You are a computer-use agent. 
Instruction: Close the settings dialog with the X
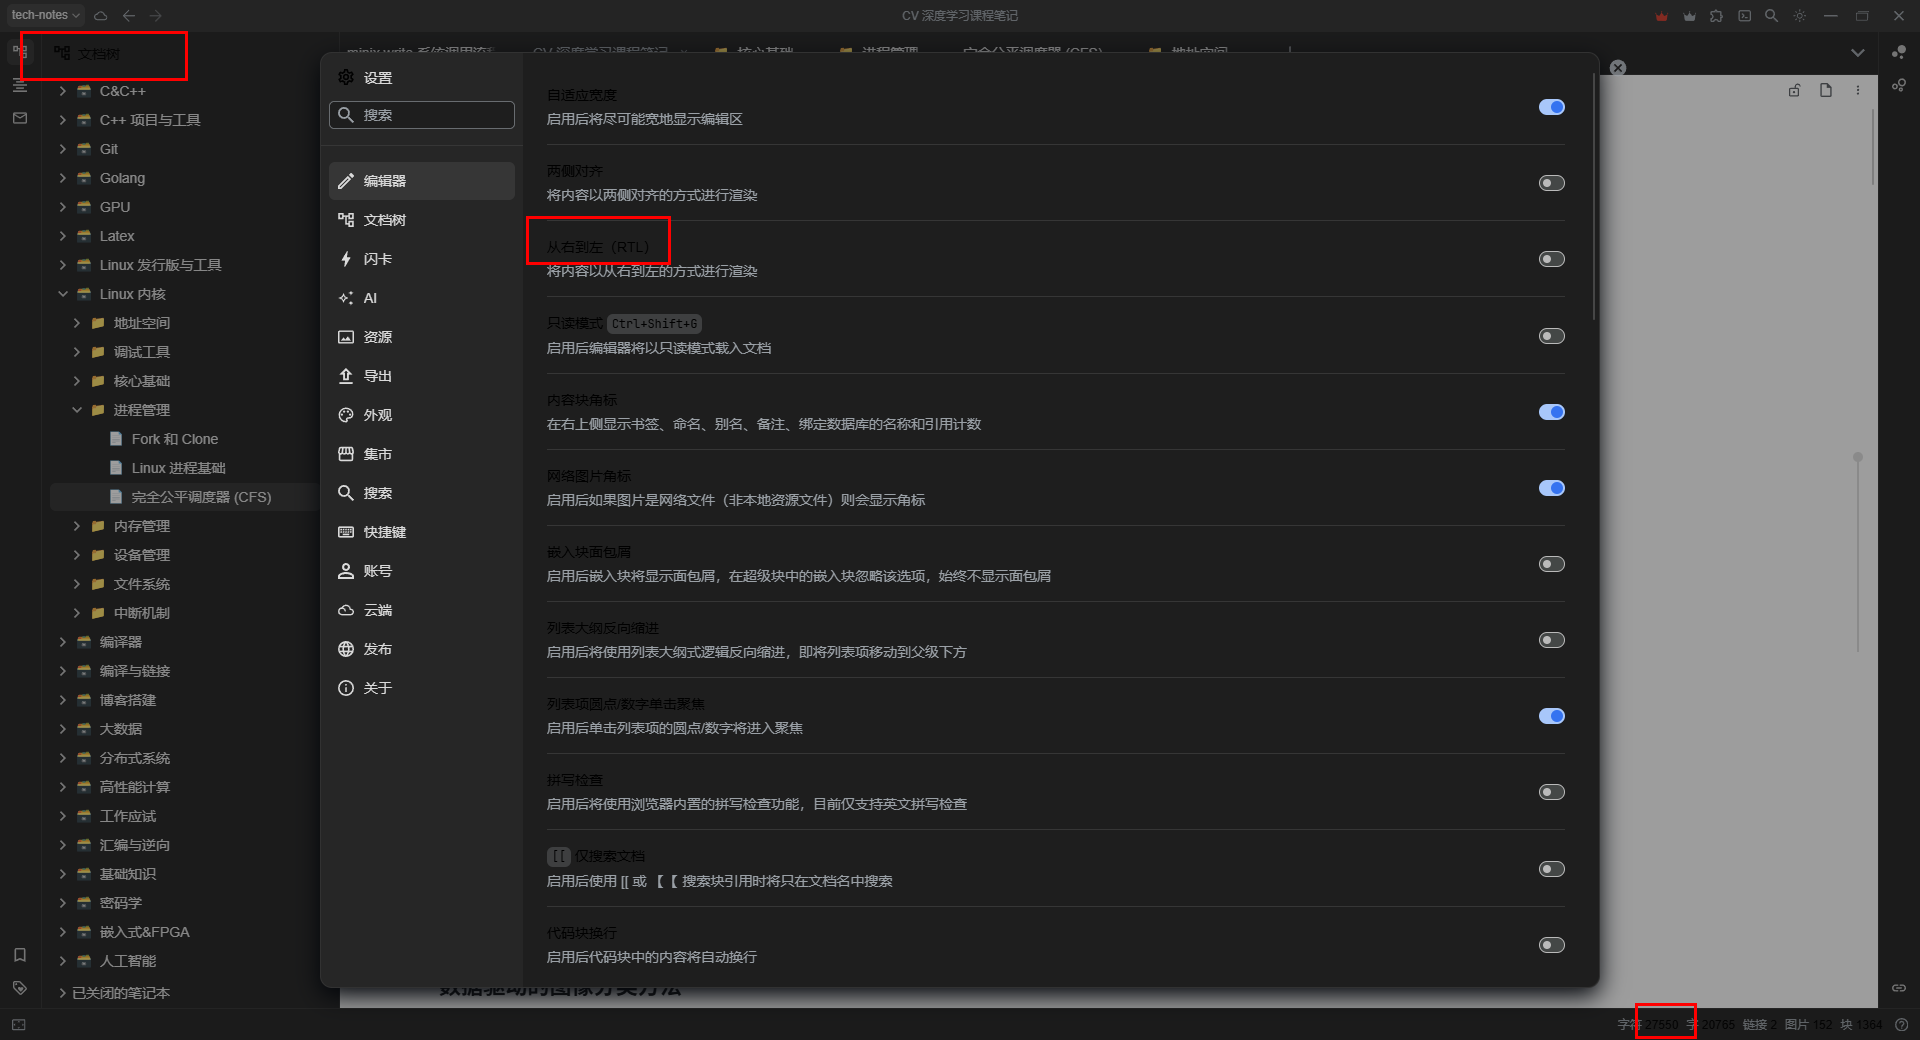click(x=1618, y=68)
